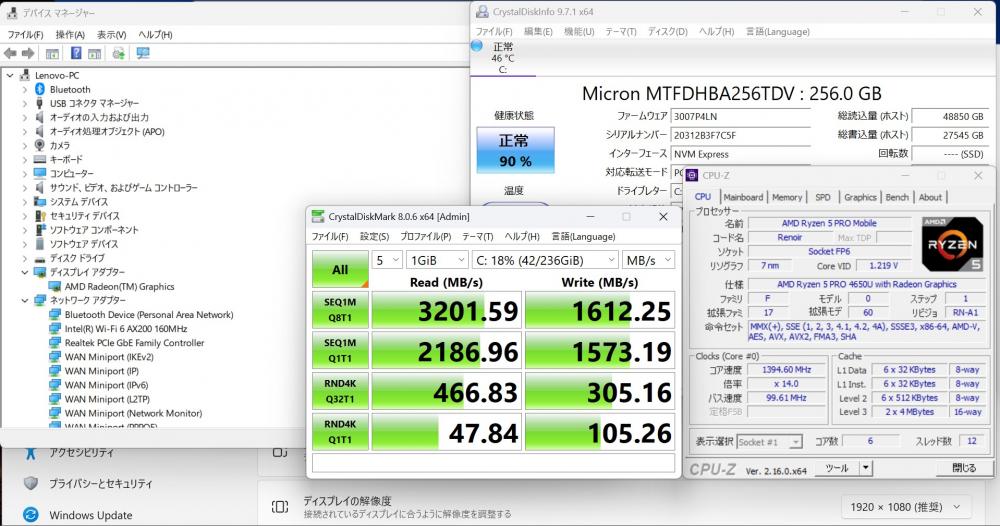Click the All benchmark button
This screenshot has height=526, width=1000.
(340, 269)
